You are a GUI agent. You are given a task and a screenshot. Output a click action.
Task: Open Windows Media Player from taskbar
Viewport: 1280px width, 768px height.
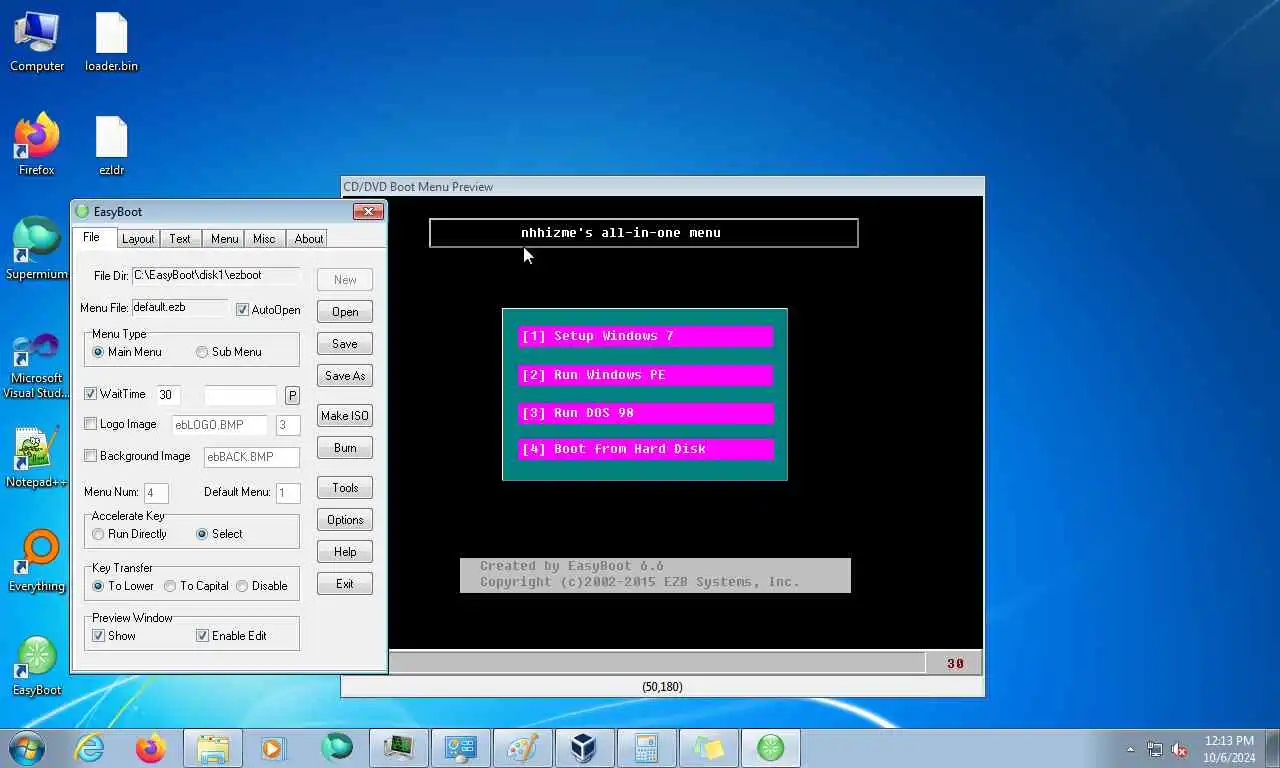pos(274,748)
